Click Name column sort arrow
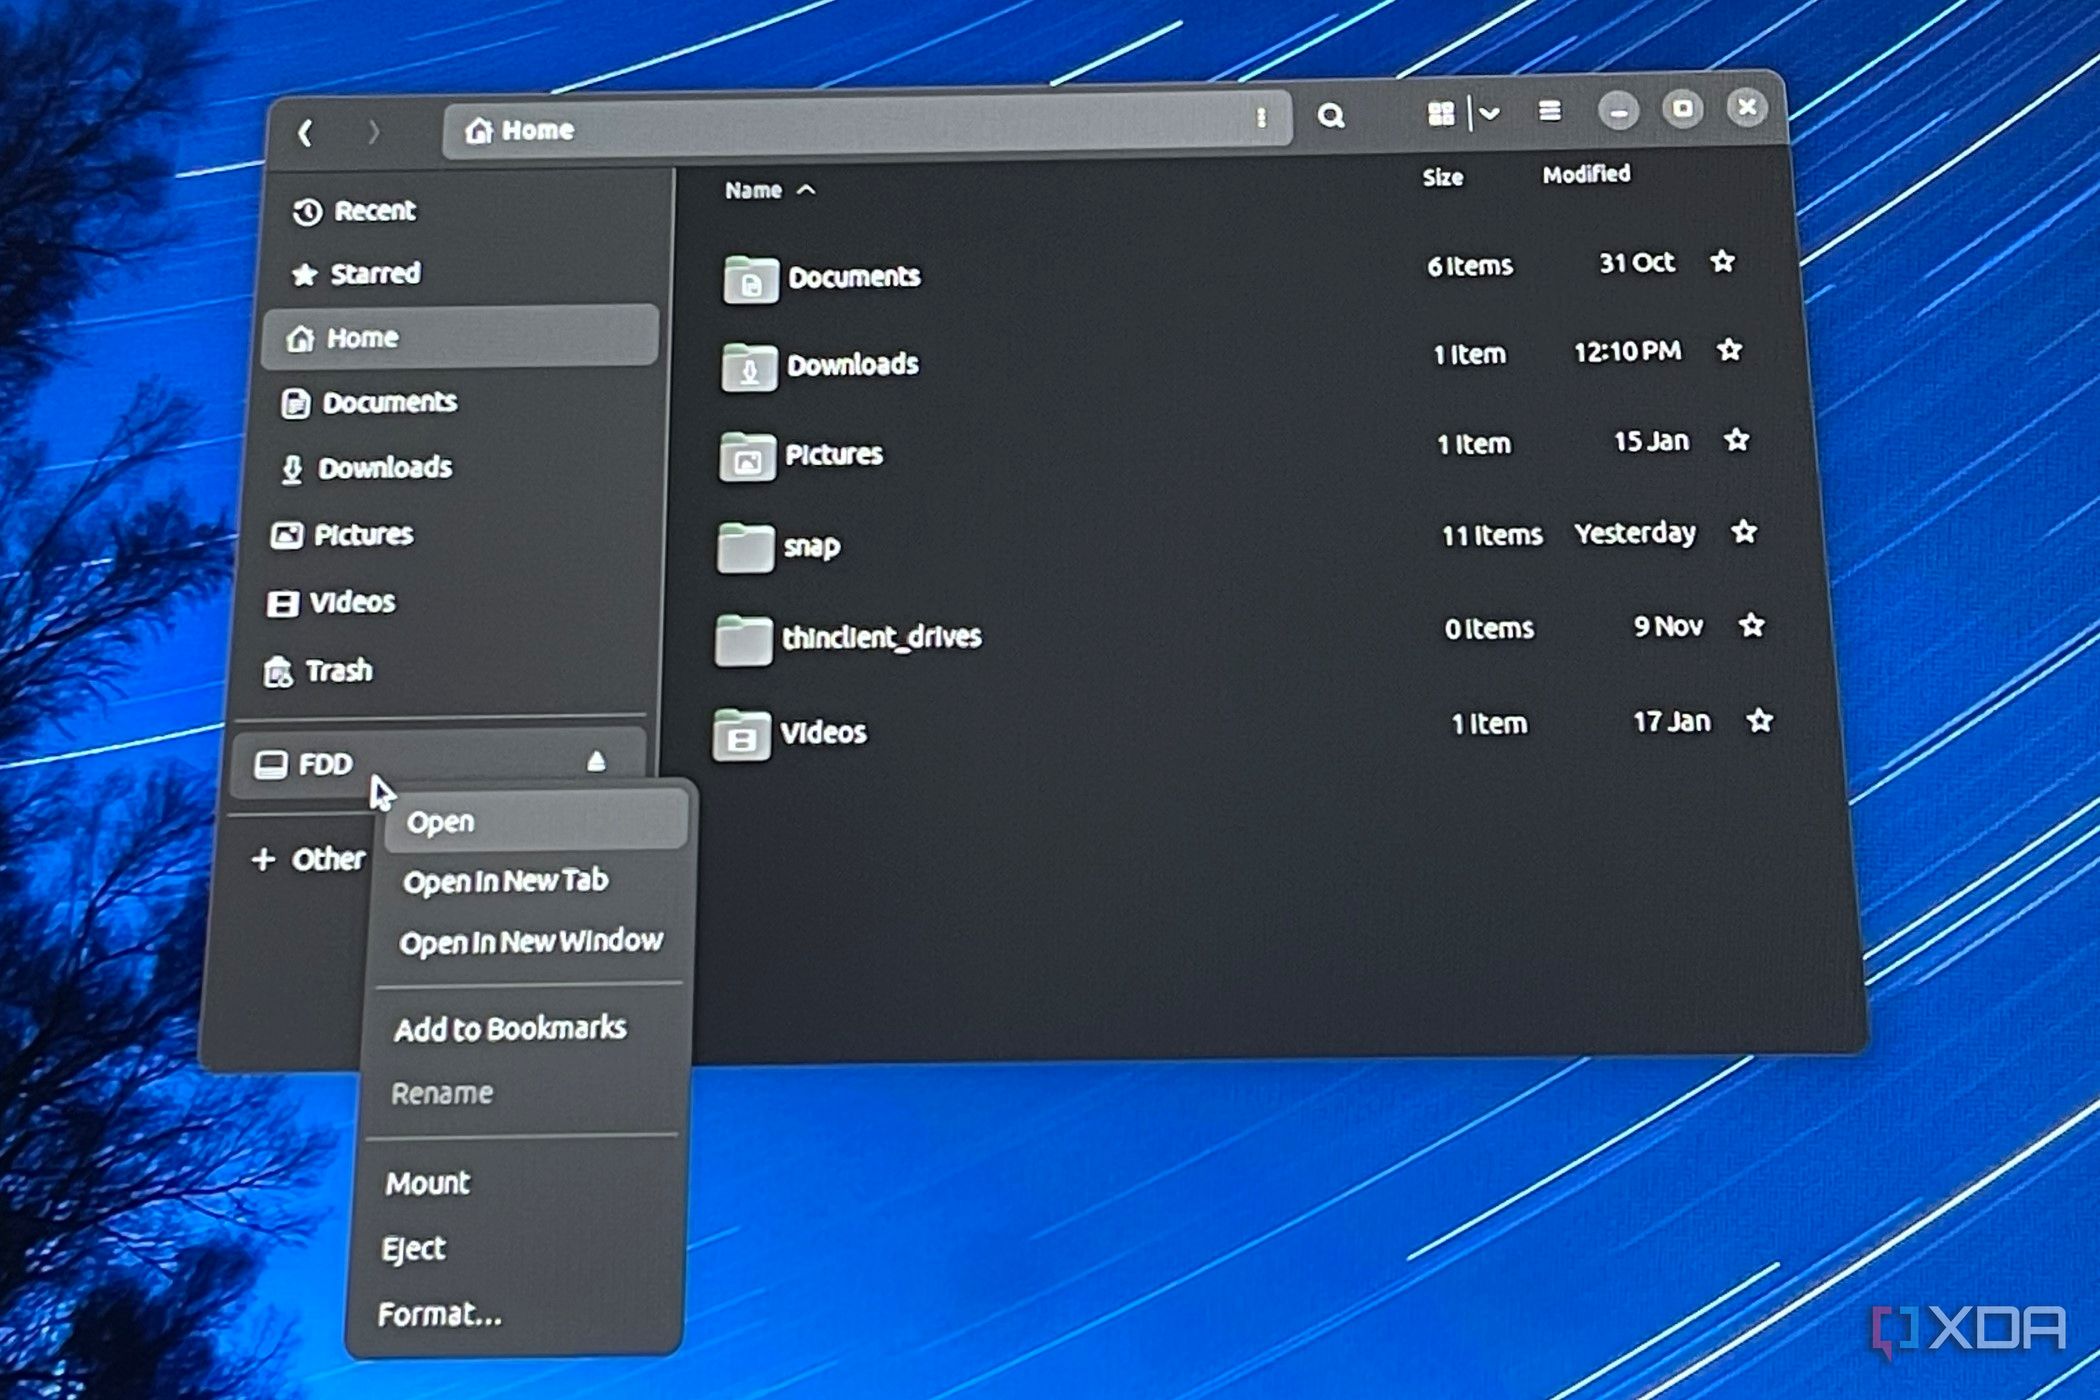This screenshot has width=2100, height=1400. pyautogui.click(x=806, y=190)
